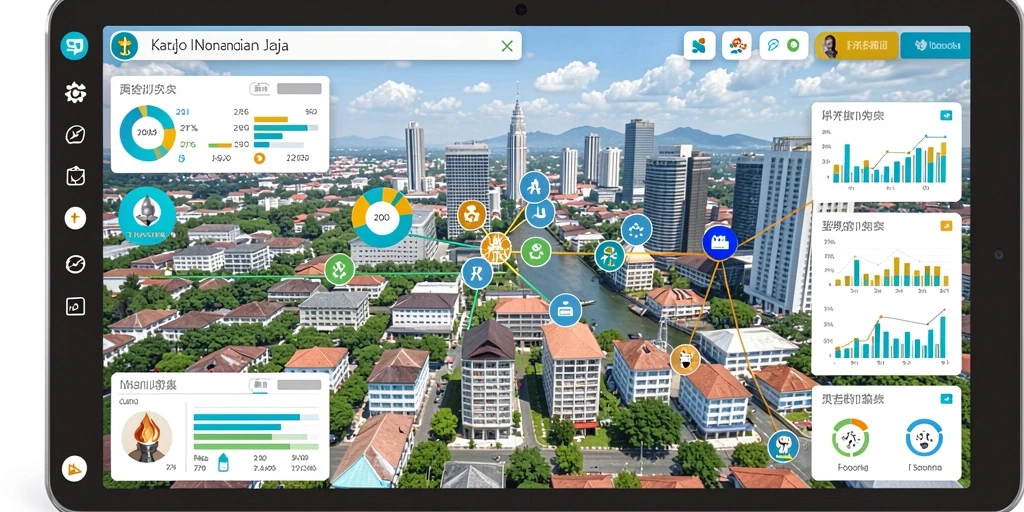Select the white circle plus icon in the sidebar
The width and height of the screenshot is (1024, 512).
[x=76, y=218]
